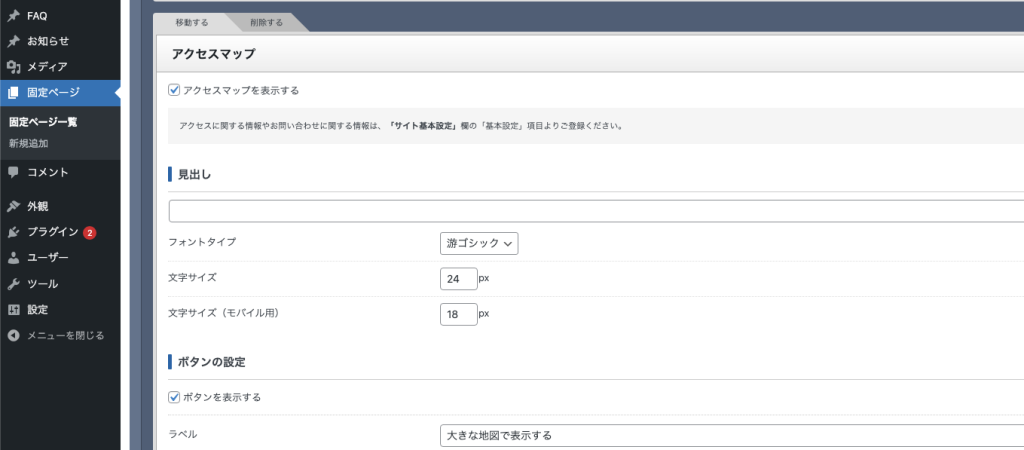Click the サイト基本設定 bold text
Screen dimensions: 1024x450
point(421,125)
